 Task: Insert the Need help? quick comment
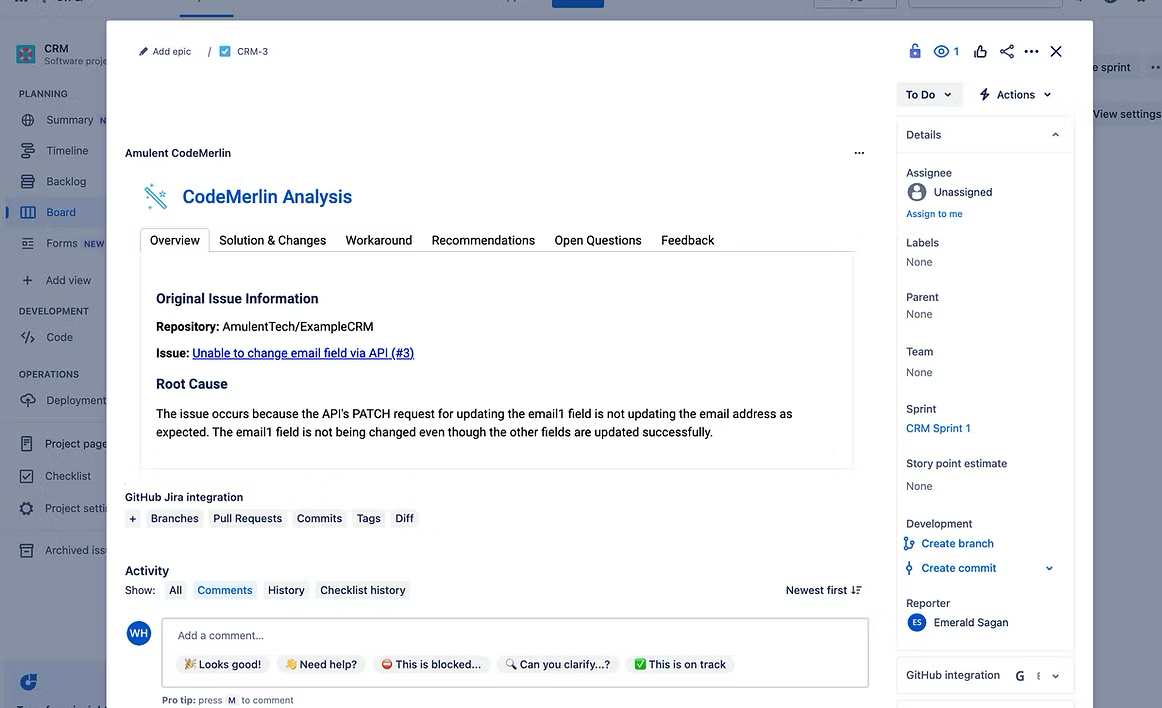click(322, 665)
